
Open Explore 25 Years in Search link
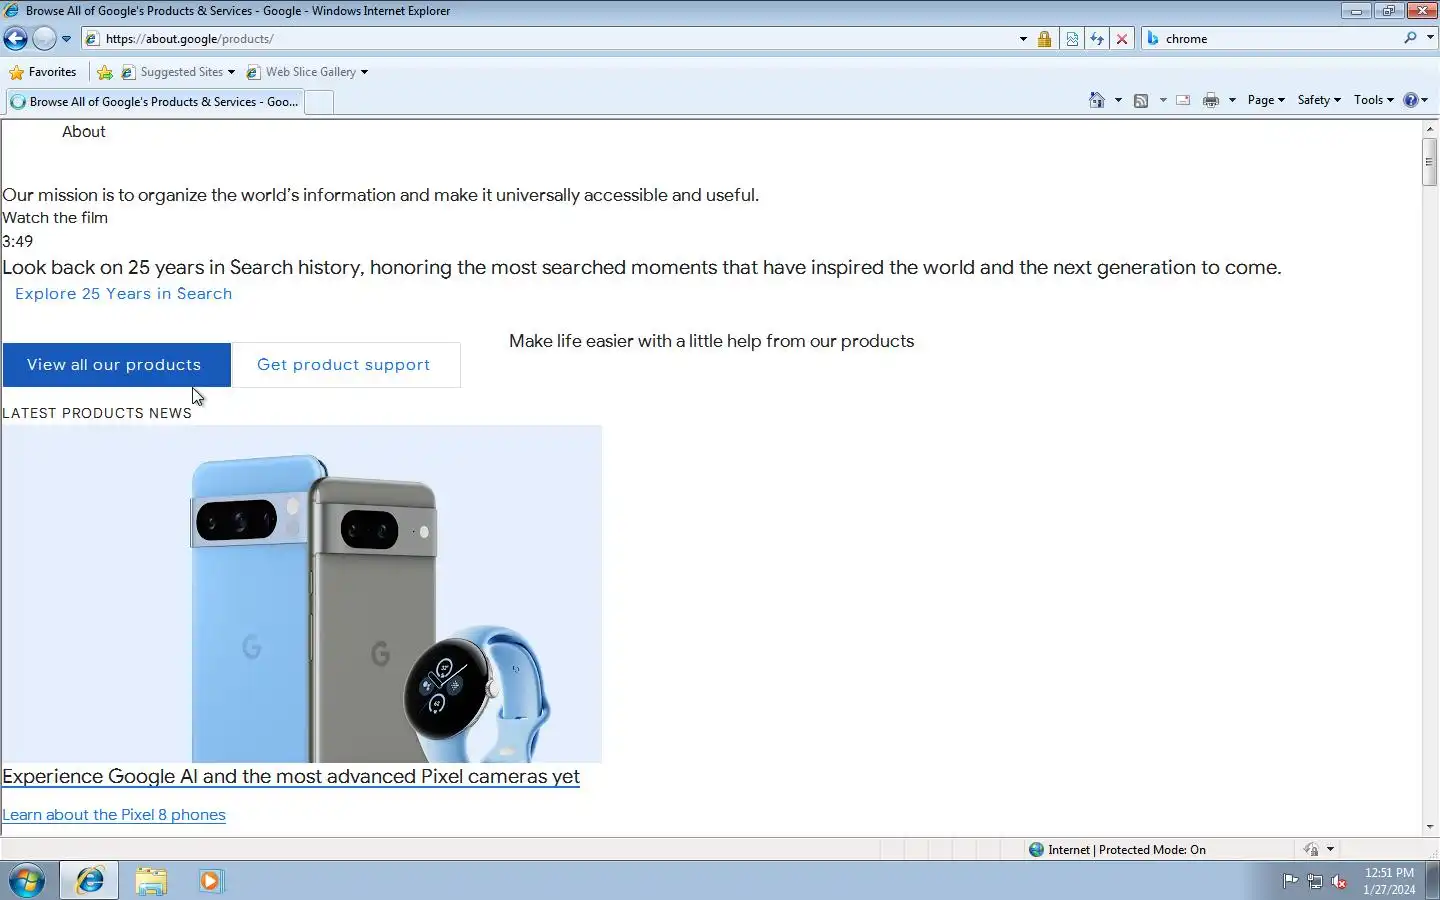(123, 294)
